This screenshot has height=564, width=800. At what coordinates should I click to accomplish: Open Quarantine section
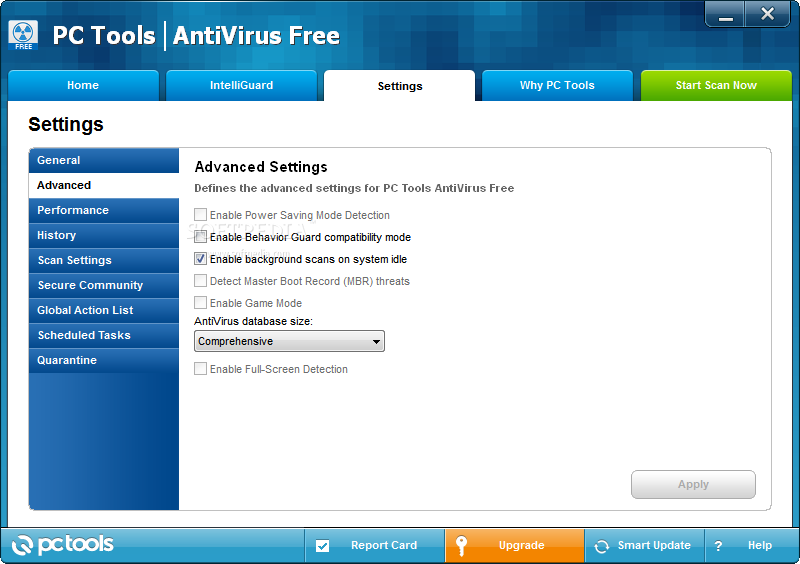[104, 360]
